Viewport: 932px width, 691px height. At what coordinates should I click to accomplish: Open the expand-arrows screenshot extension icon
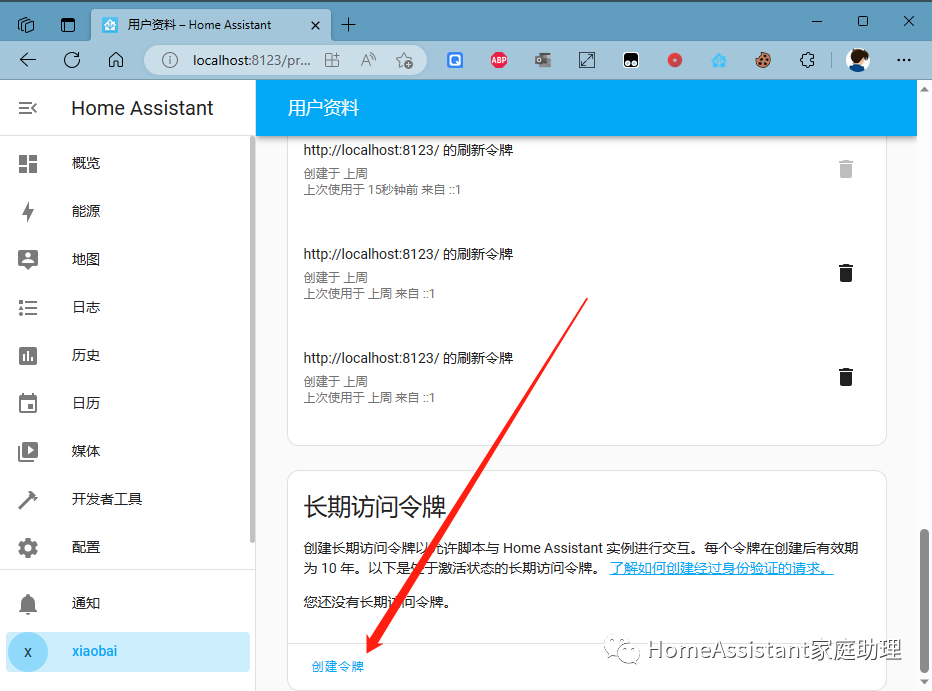(587, 59)
